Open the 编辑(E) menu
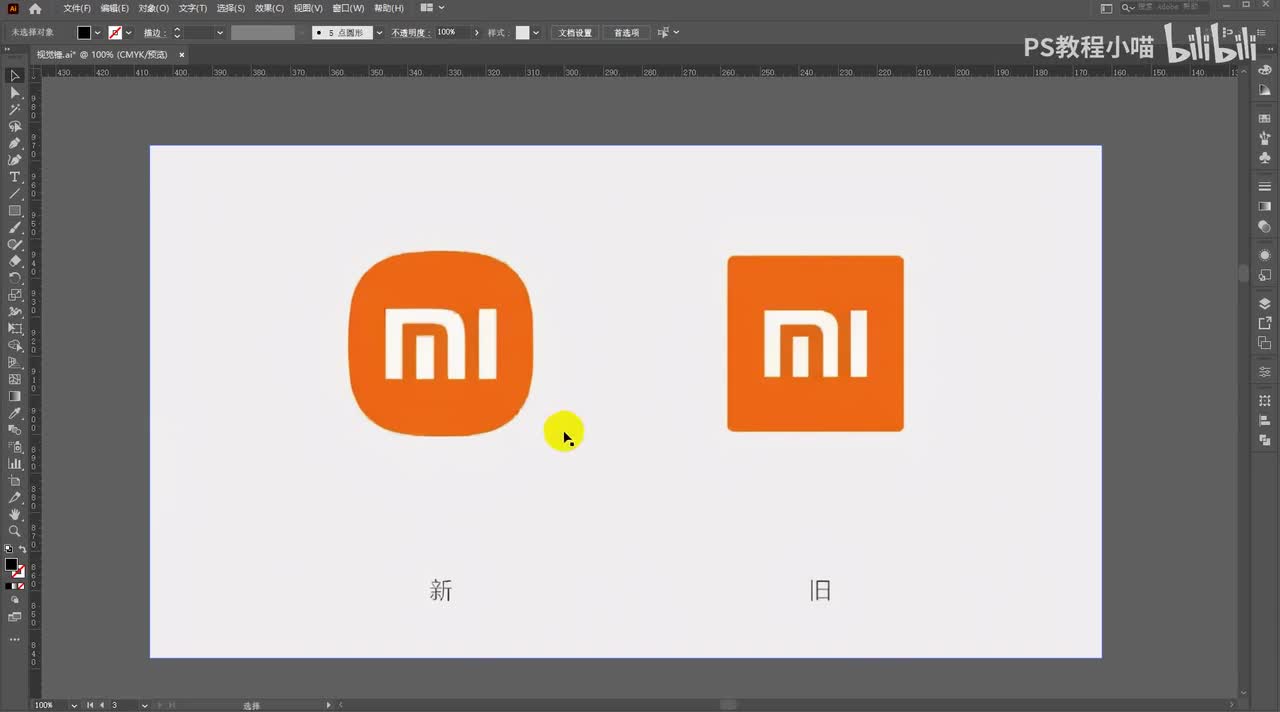 115,8
